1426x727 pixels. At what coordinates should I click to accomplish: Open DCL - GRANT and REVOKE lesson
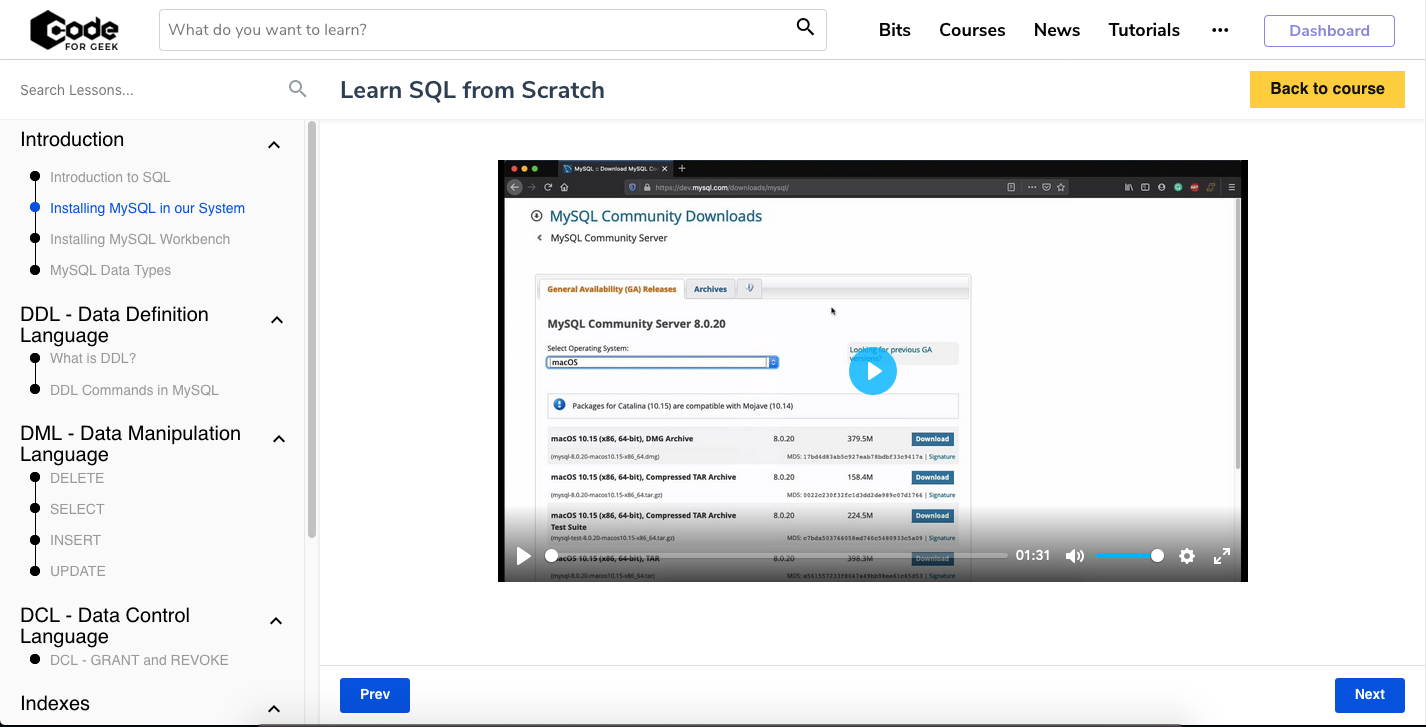139,660
